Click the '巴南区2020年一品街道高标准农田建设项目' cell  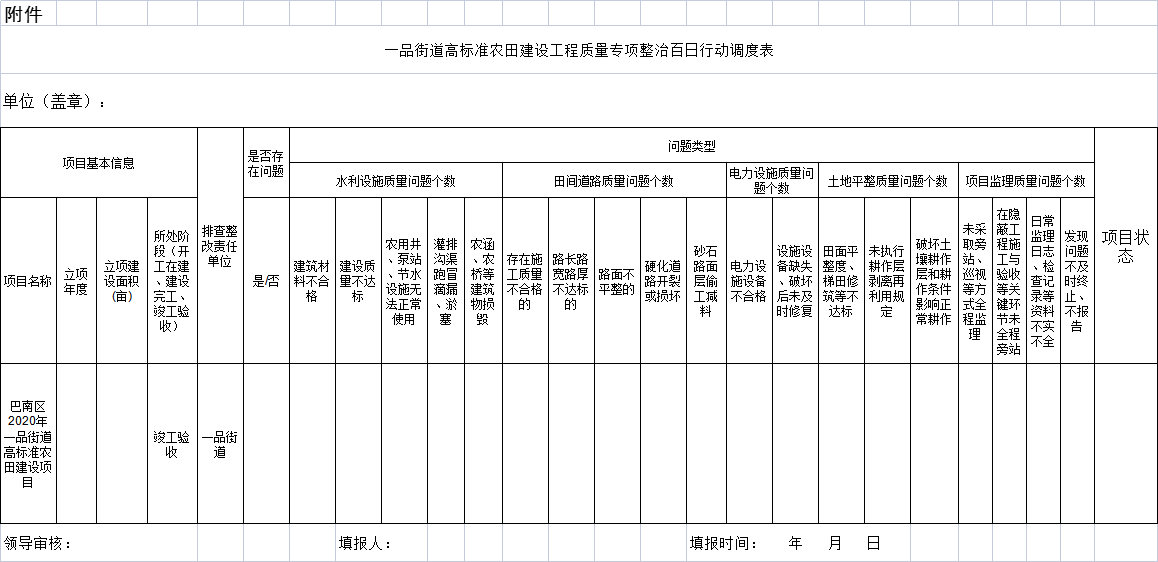click(x=28, y=444)
